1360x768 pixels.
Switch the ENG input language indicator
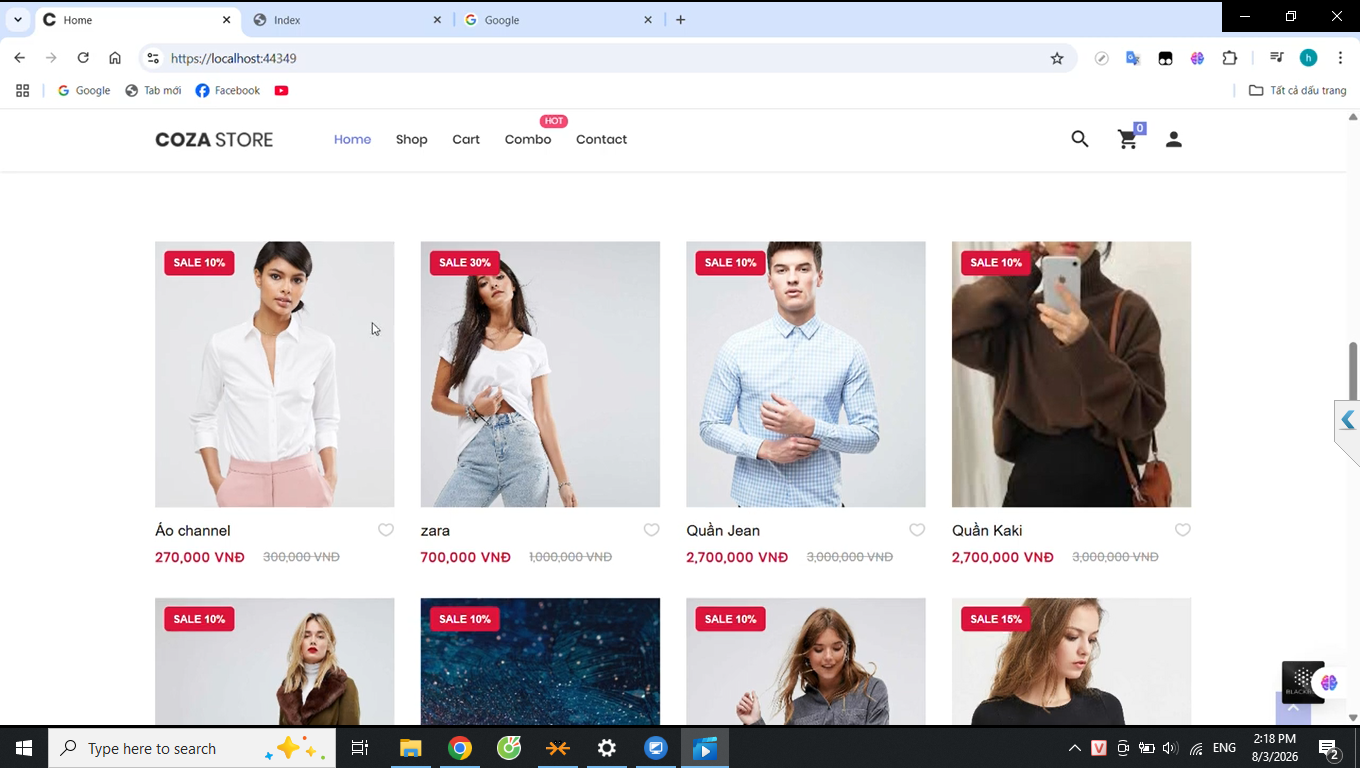1224,748
